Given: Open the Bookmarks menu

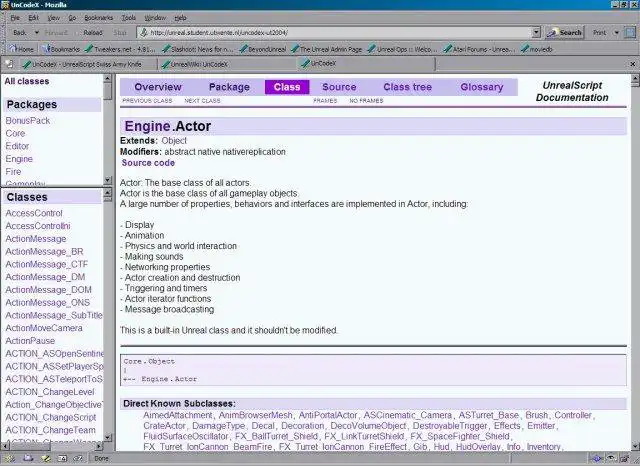Looking at the screenshot, I should (x=98, y=18).
